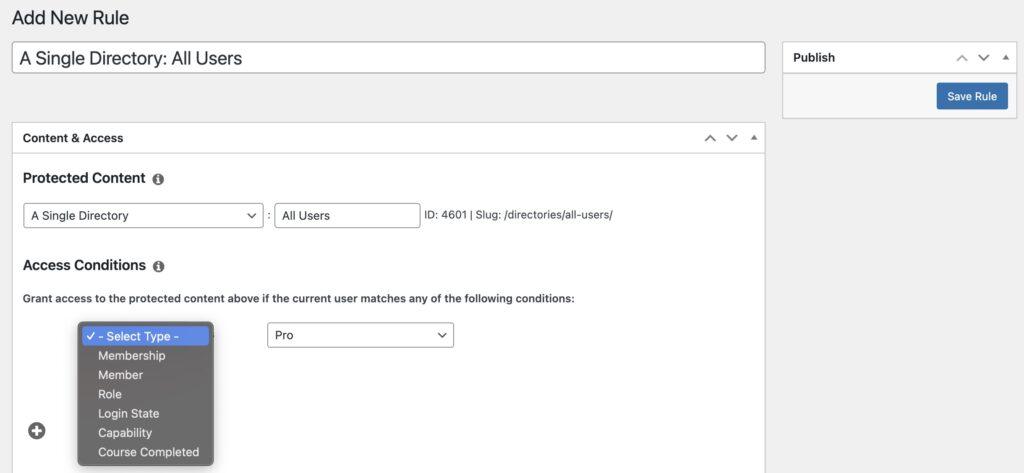Move Publish box down
Image resolution: width=1024 pixels, height=473 pixels.
pyautogui.click(x=984, y=57)
